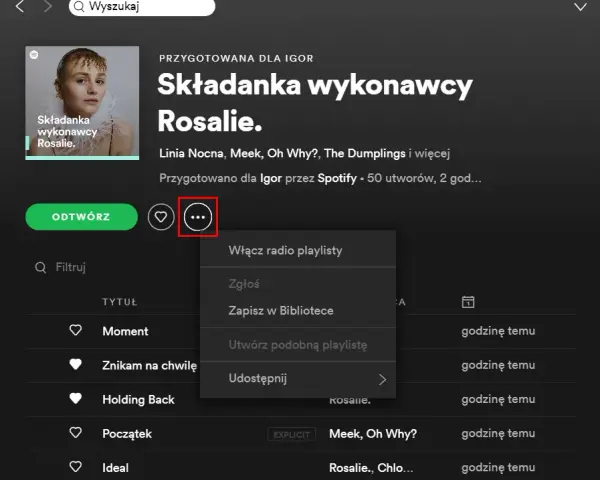Open the Igor user link
The width and height of the screenshot is (600, 480).
coord(271,178)
